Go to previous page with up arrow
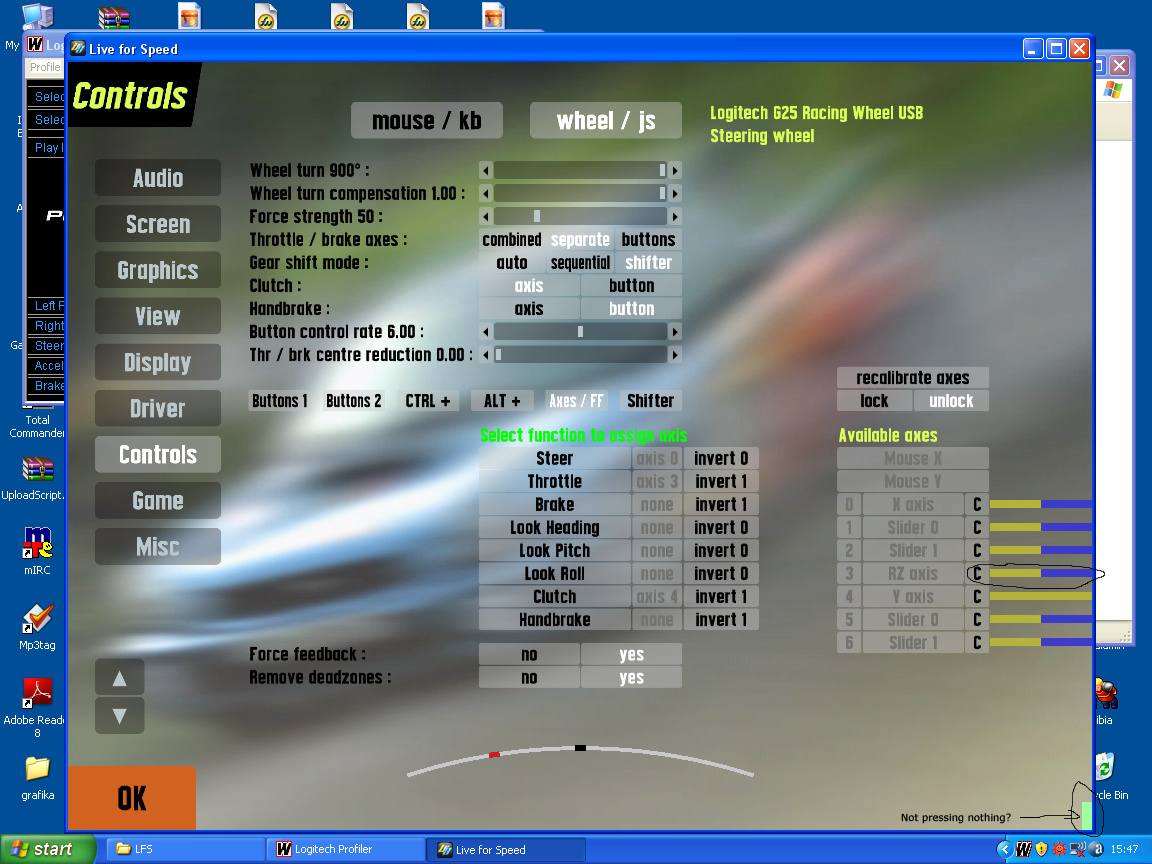The width and height of the screenshot is (1152, 864). coord(119,677)
